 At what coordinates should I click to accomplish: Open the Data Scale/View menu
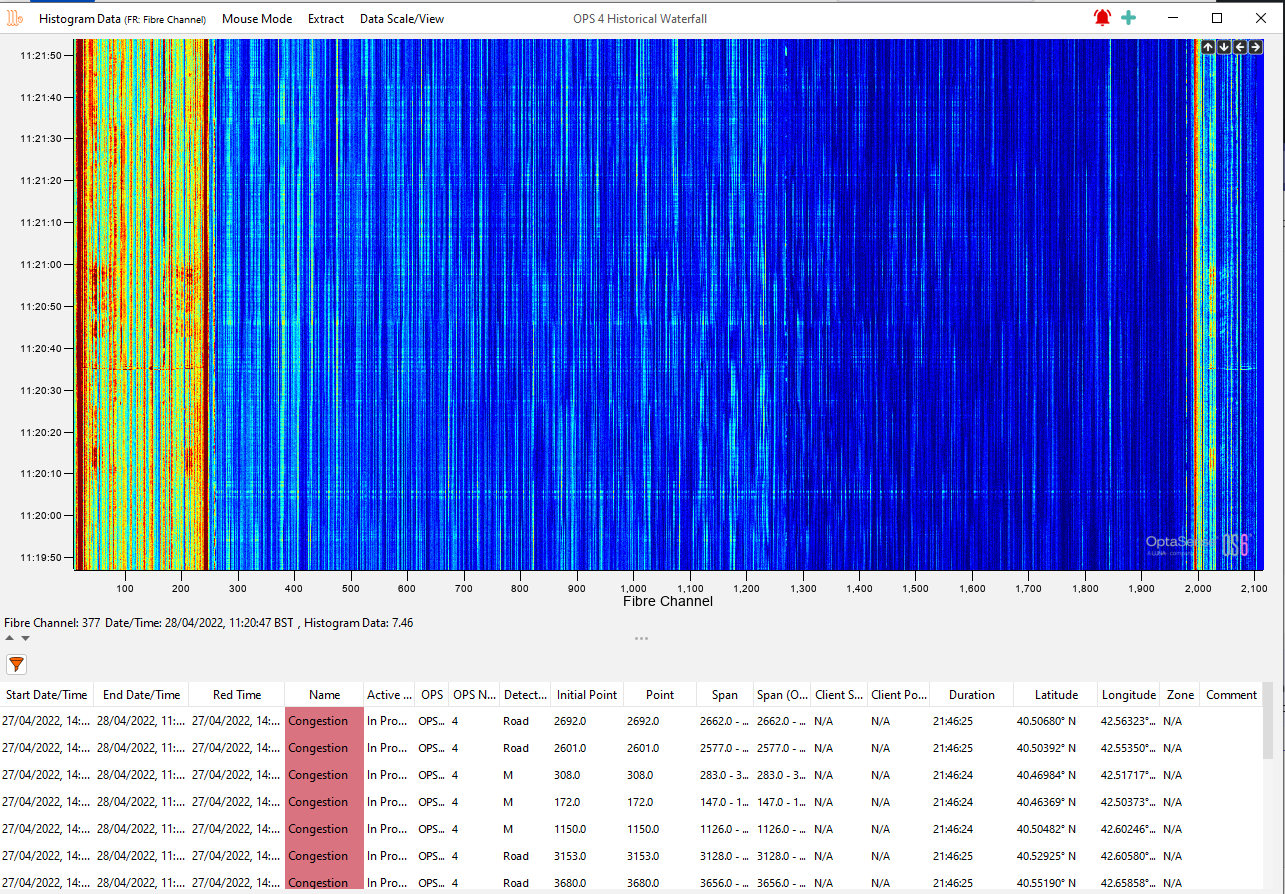tap(401, 18)
